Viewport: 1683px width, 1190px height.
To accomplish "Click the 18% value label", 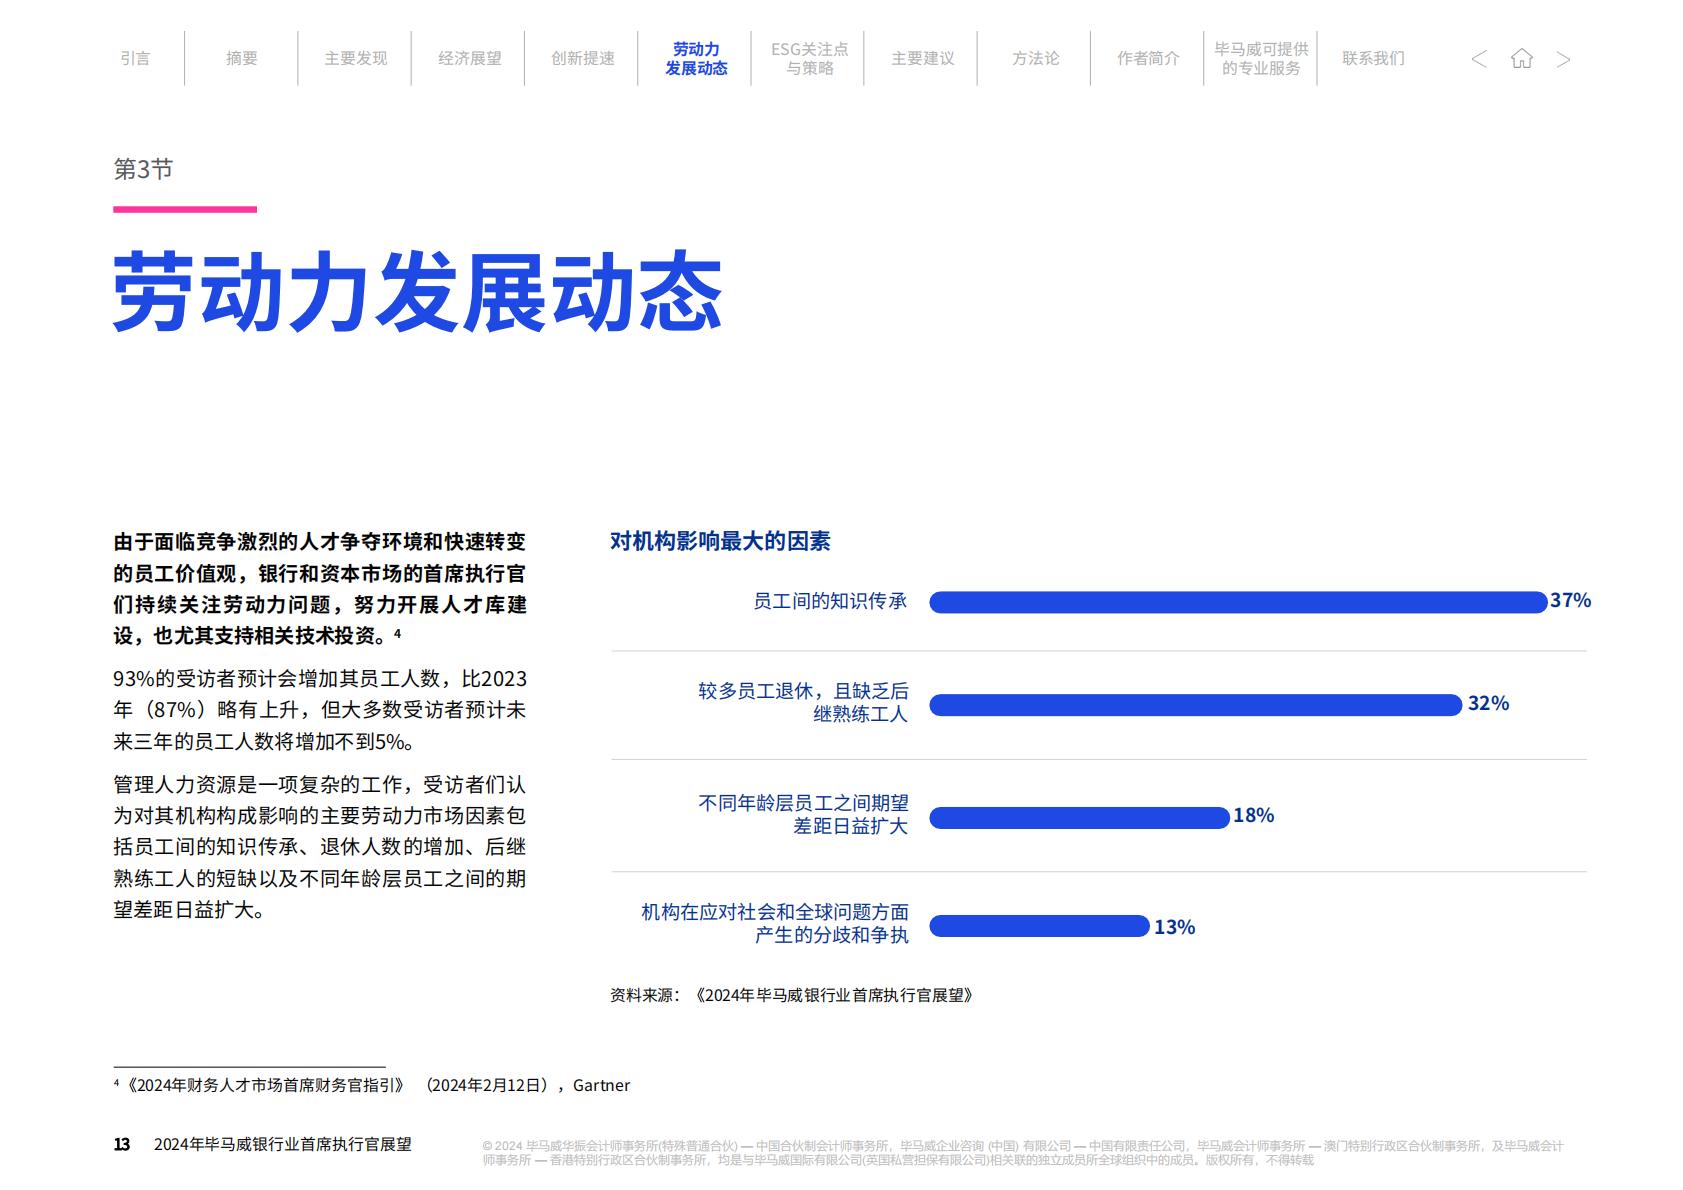I will (x=1253, y=816).
